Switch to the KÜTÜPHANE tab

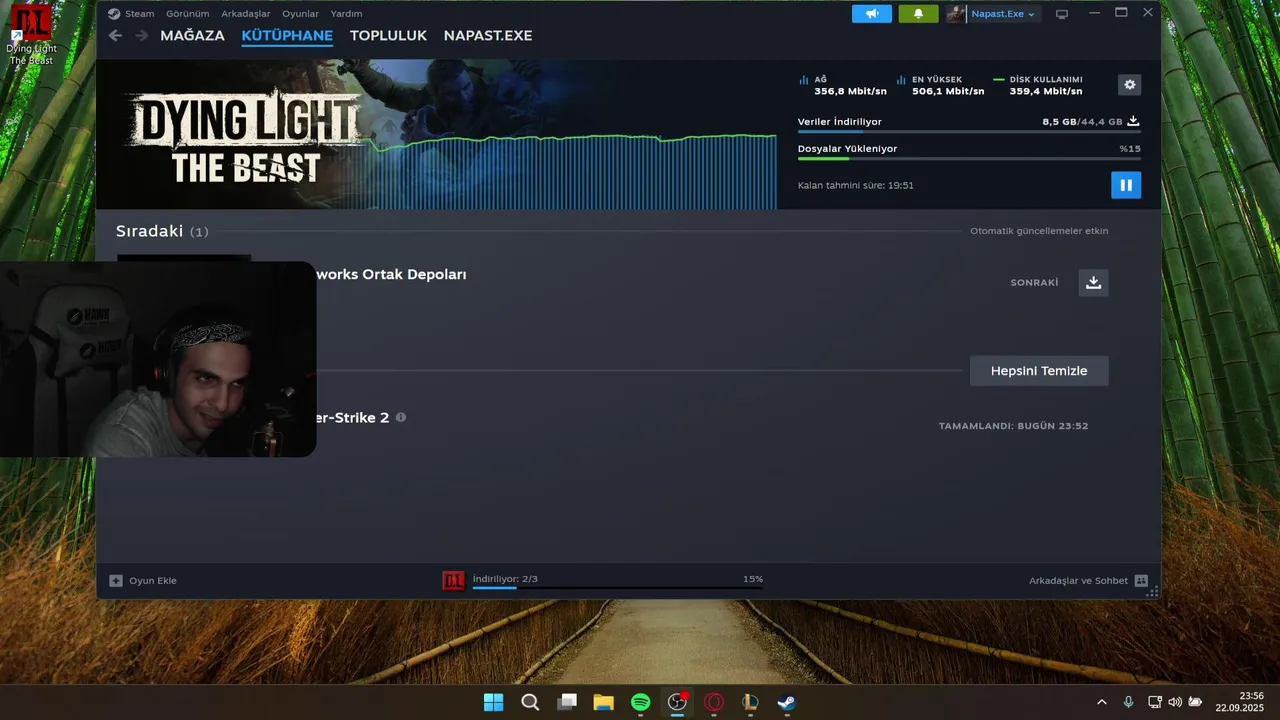tap(287, 35)
